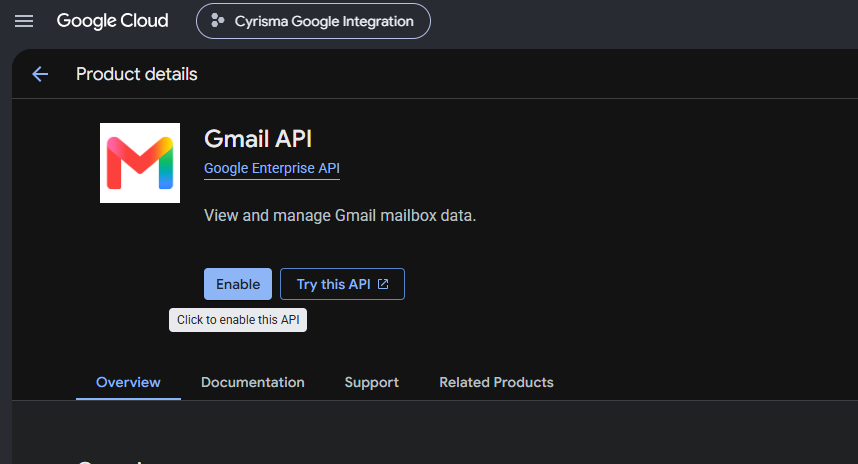Click the Gmail logo thumbnail

140,163
